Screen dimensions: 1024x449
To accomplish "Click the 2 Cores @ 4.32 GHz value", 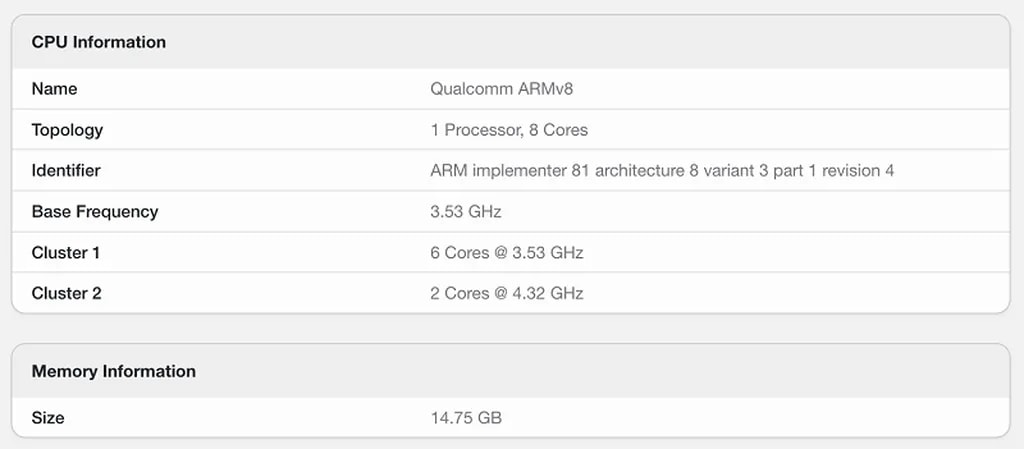I will coord(506,294).
